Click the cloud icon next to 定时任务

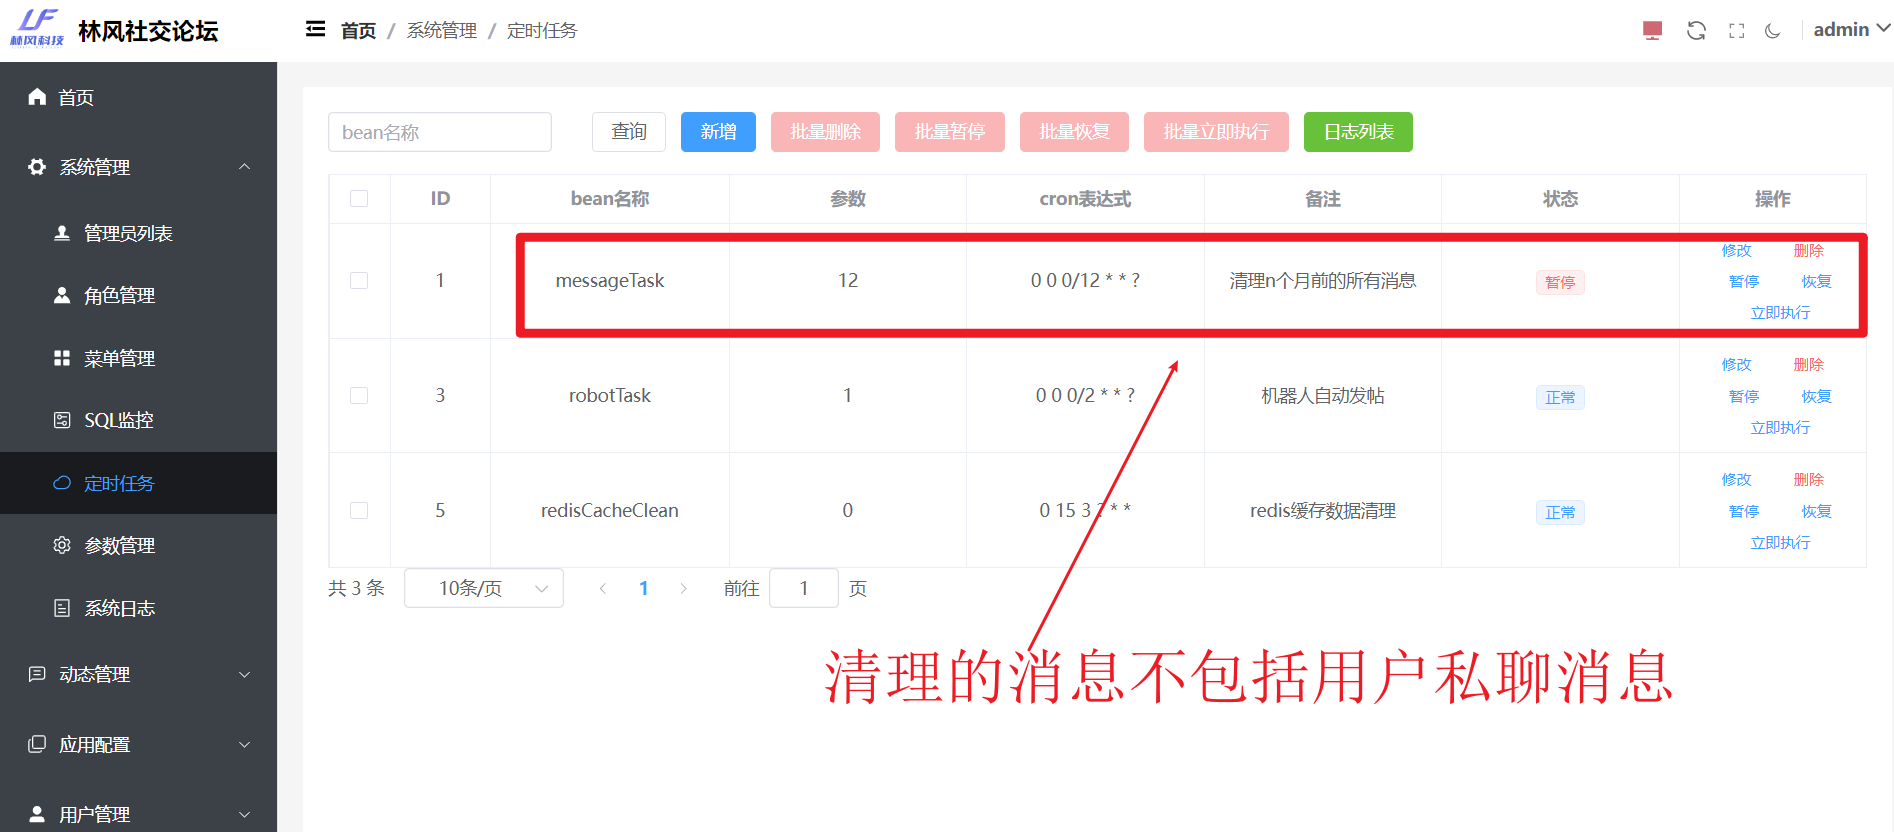[62, 482]
